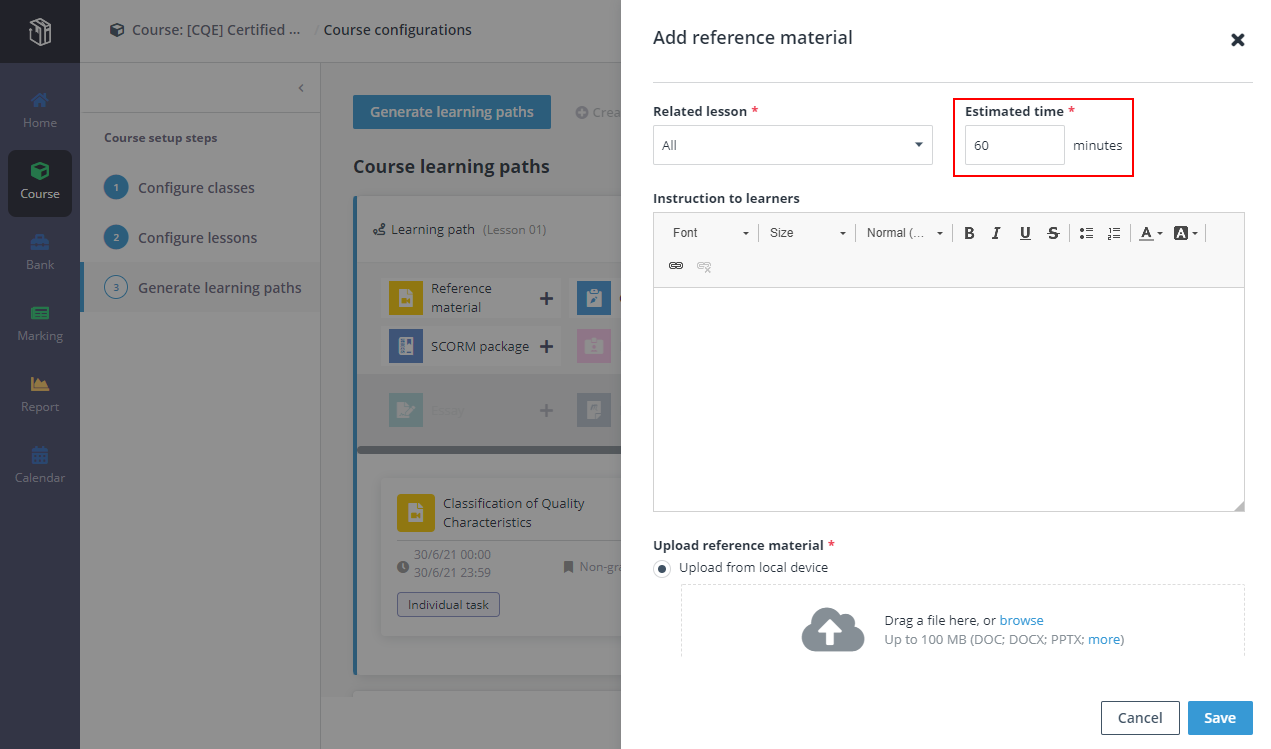1271x749 pixels.
Task: Click the SCORM package blue icon
Action: (406, 347)
